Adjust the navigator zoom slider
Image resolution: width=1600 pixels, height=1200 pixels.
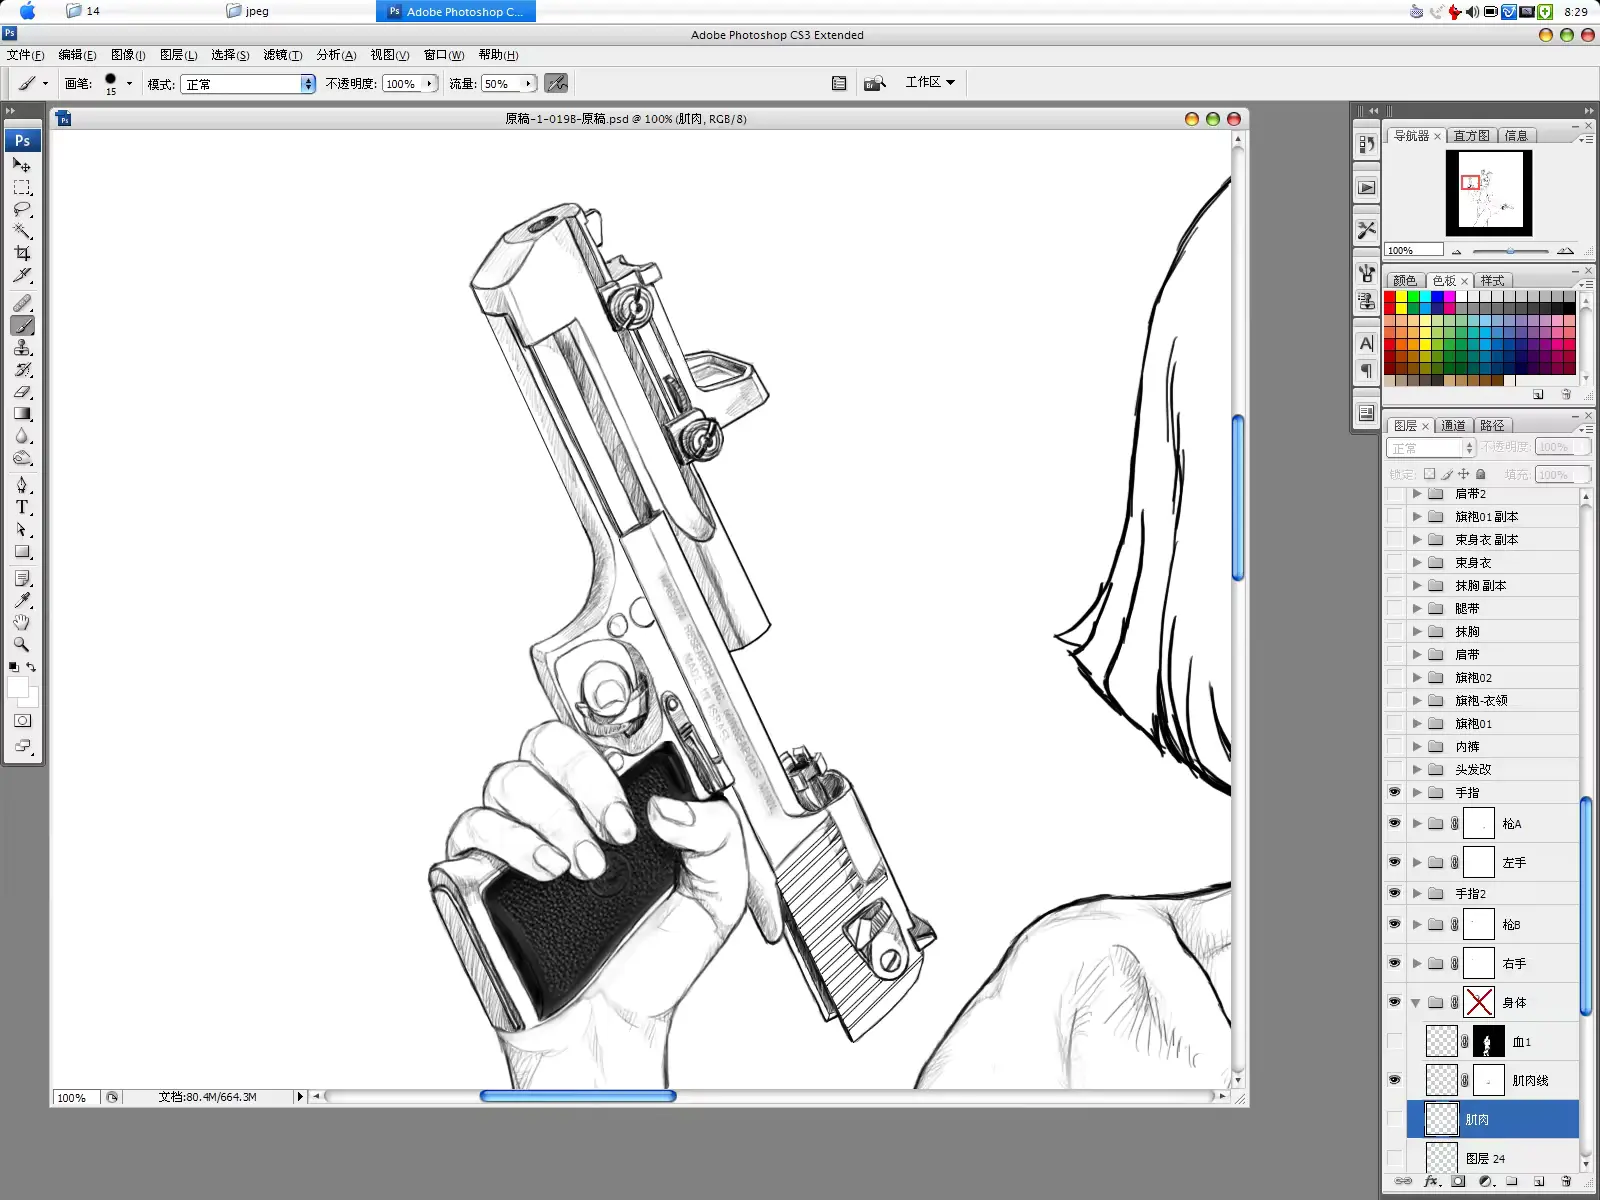click(1510, 251)
